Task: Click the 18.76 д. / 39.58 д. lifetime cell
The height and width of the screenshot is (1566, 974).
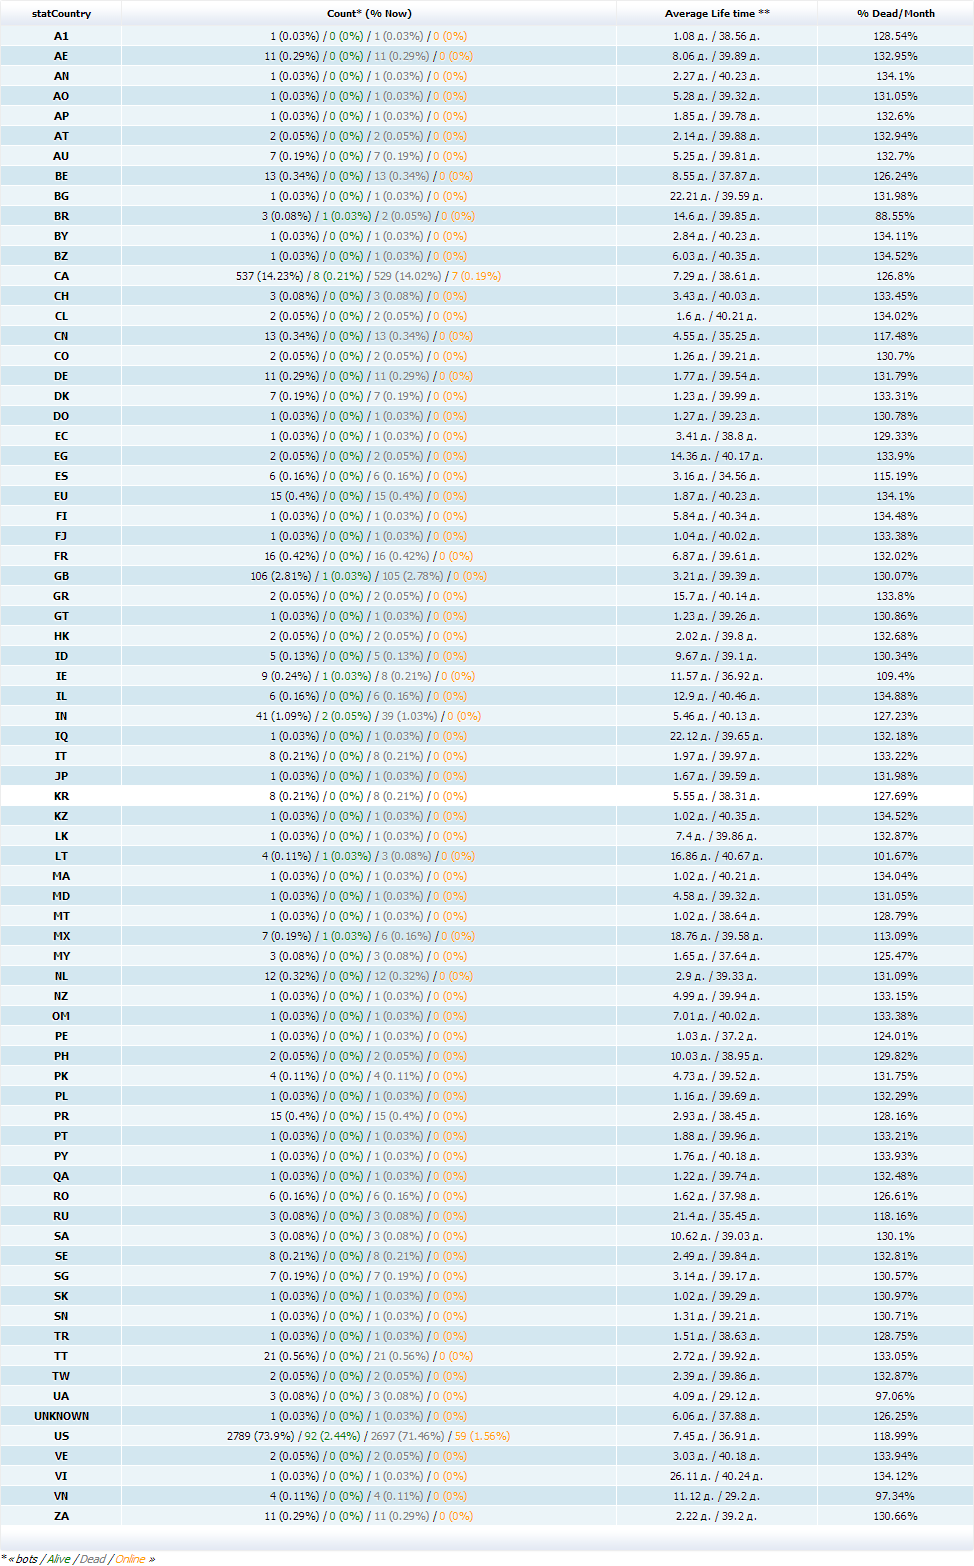Action: click(x=716, y=936)
